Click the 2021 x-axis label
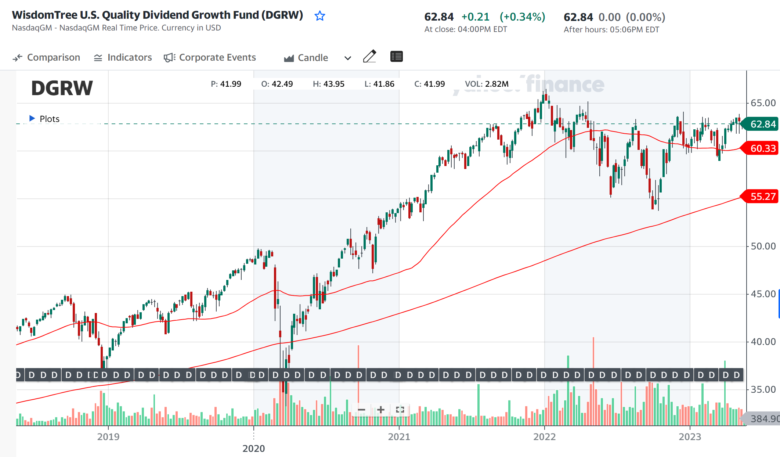This screenshot has width=780, height=457. click(399, 437)
